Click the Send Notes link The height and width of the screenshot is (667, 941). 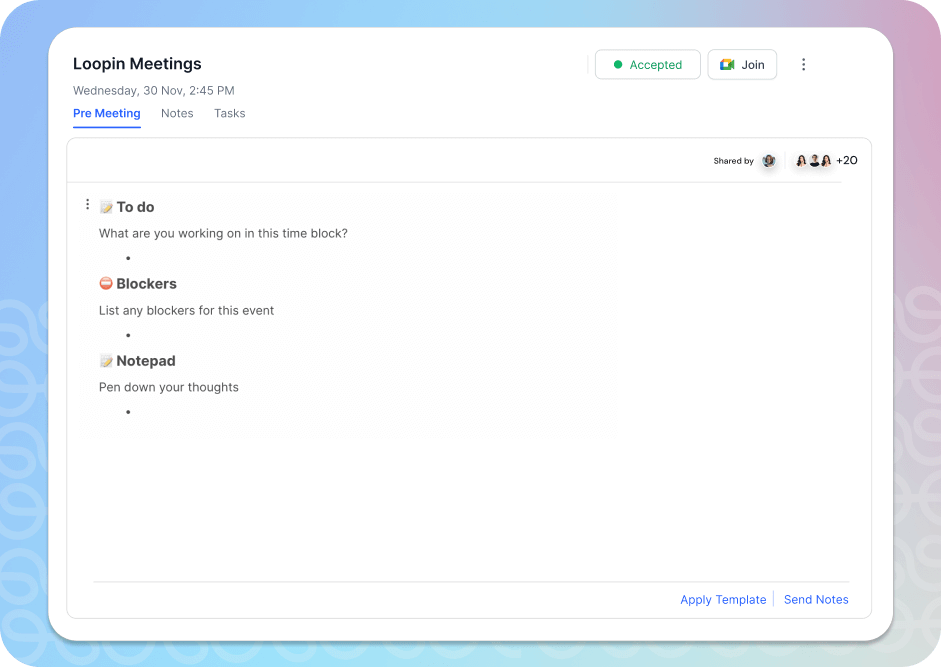(816, 599)
